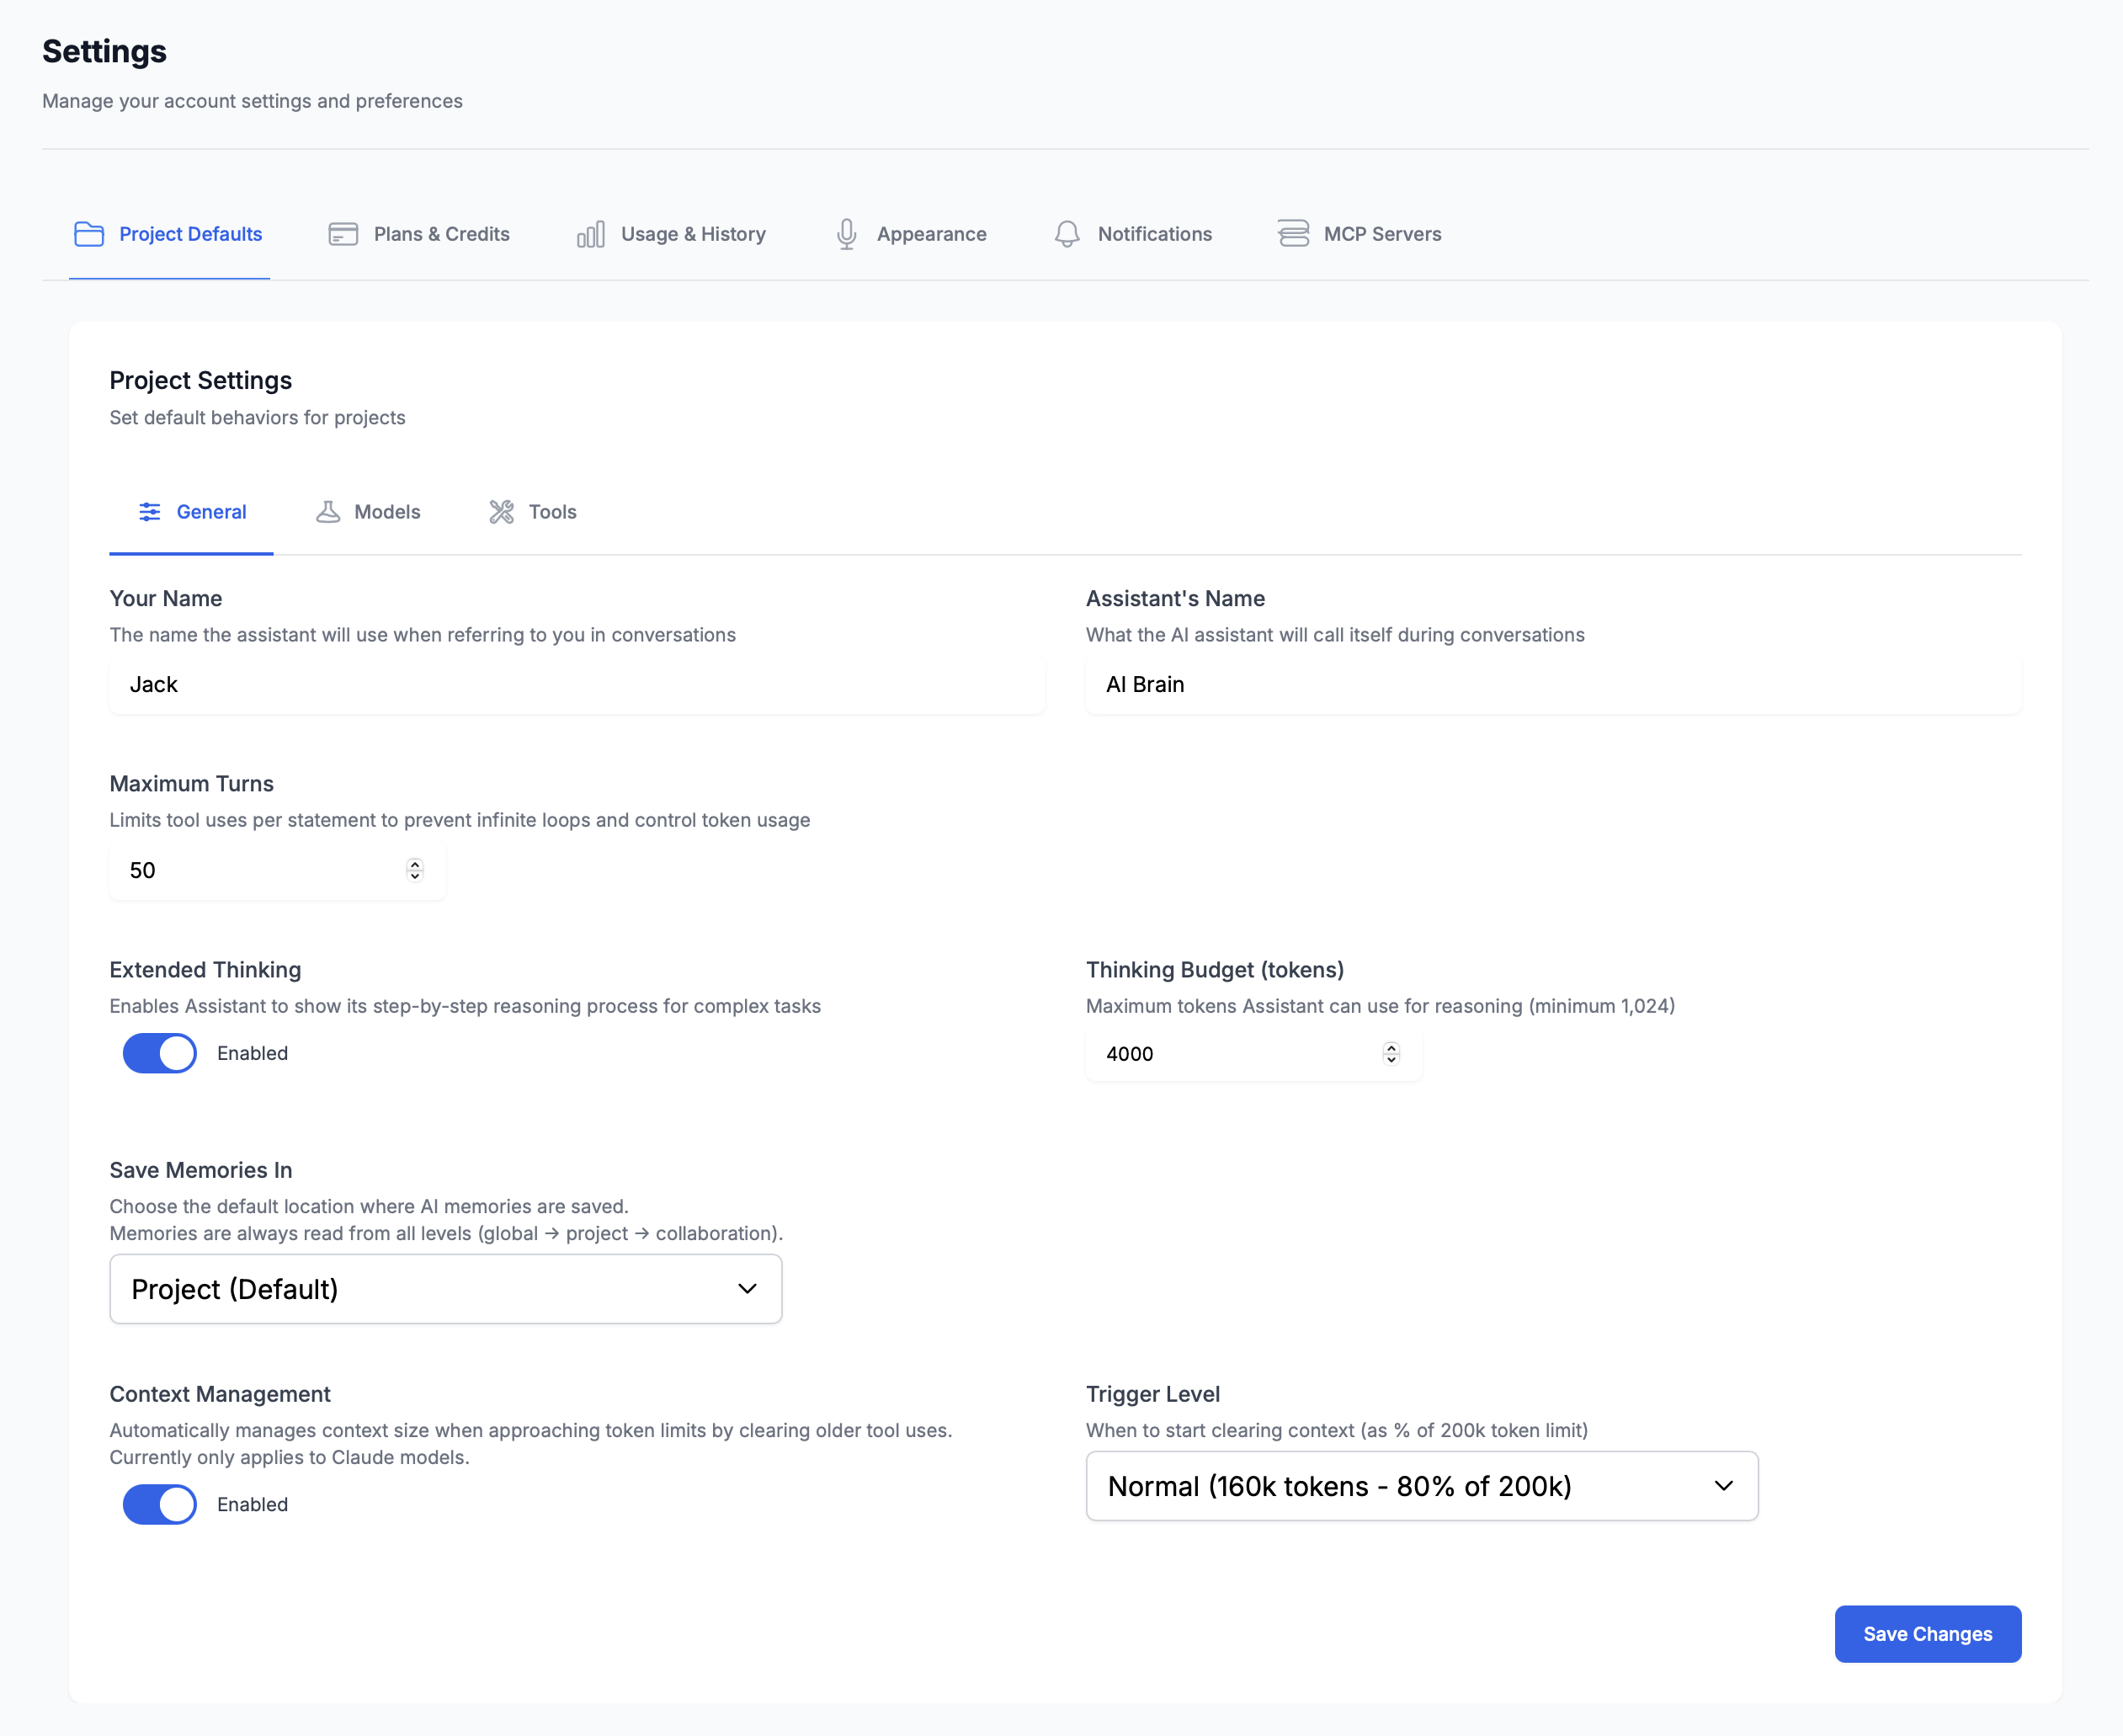This screenshot has height=1736, width=2123.
Task: Open the Project Defaults section icon
Action: tap(88, 233)
